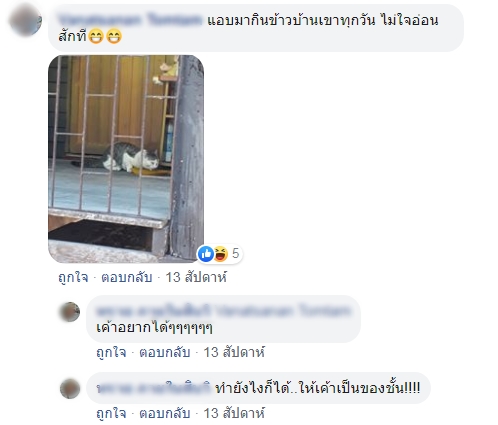
Task: Like the top comment with ถูกใจ
Action: pos(73,277)
